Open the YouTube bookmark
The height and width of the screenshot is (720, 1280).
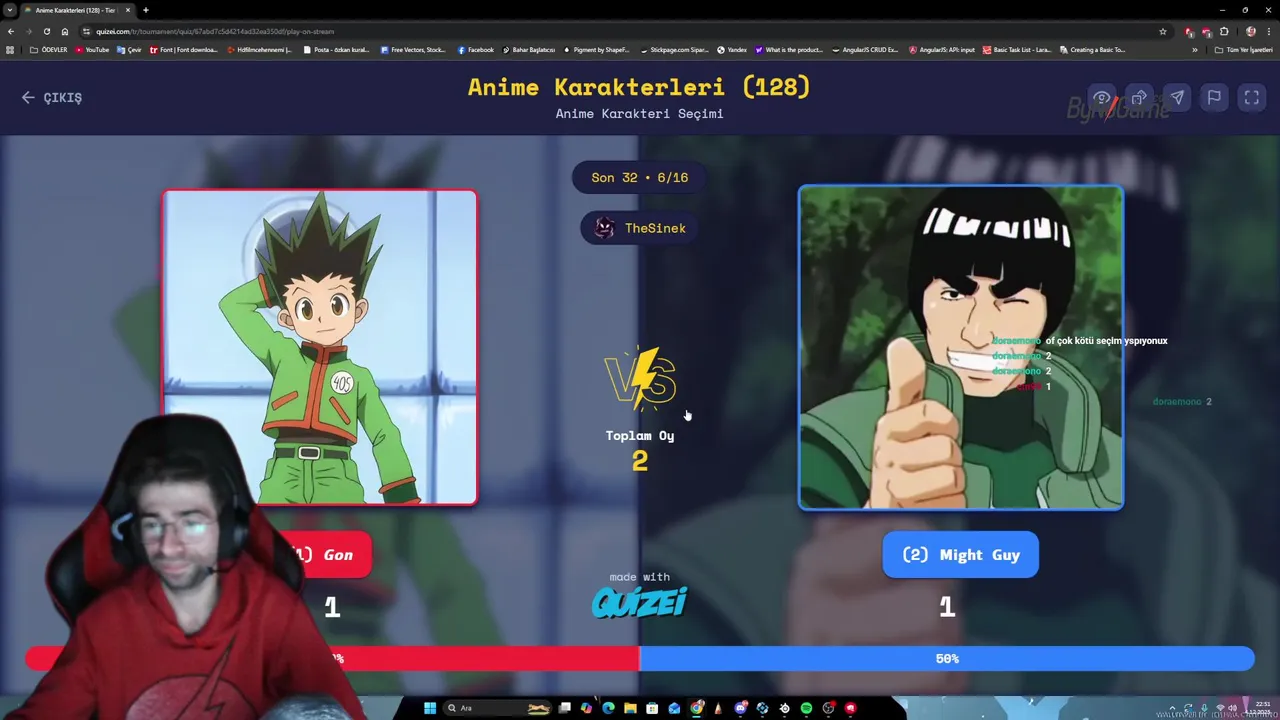[x=92, y=49]
